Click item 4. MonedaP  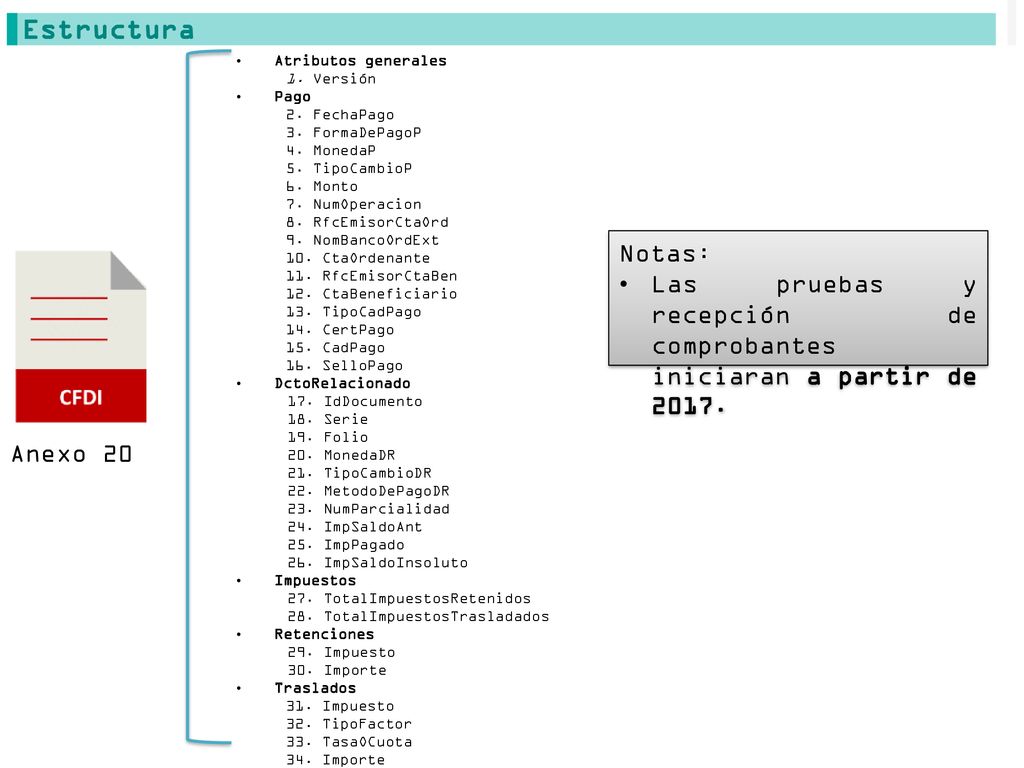(331, 151)
